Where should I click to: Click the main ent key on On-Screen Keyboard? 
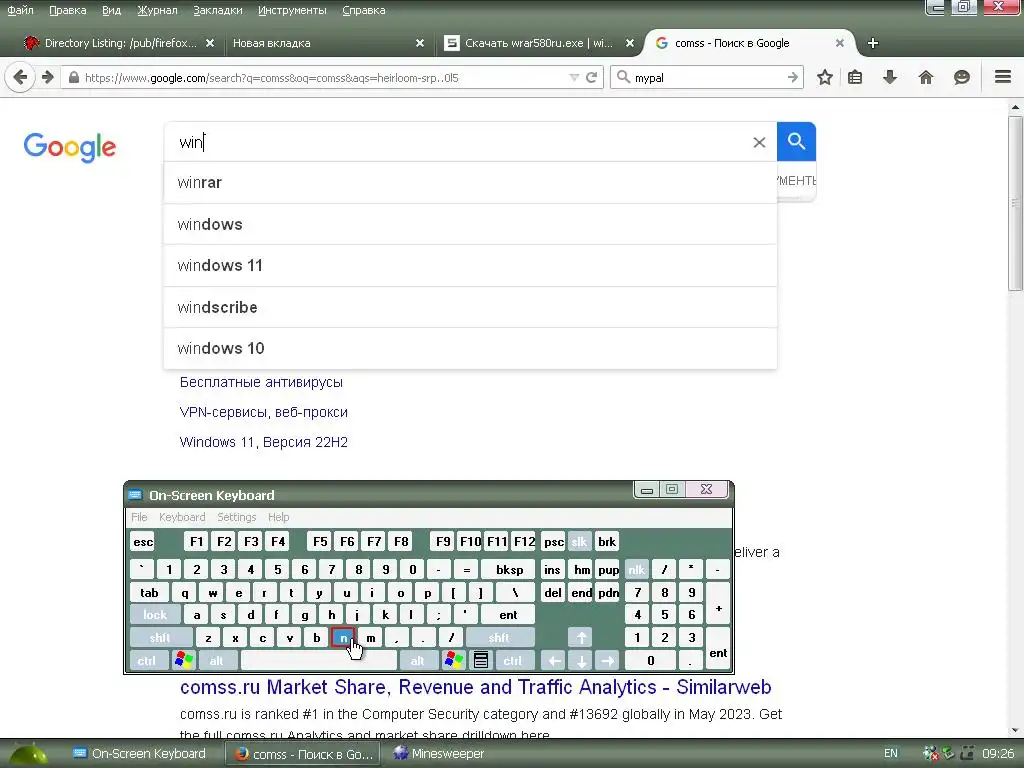click(x=508, y=615)
